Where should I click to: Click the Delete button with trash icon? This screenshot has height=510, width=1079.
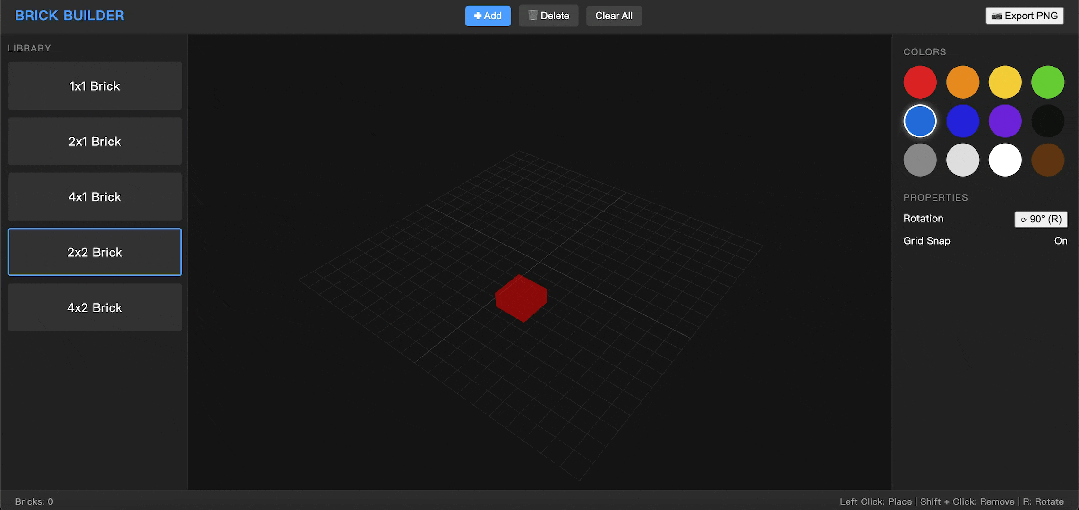548,16
